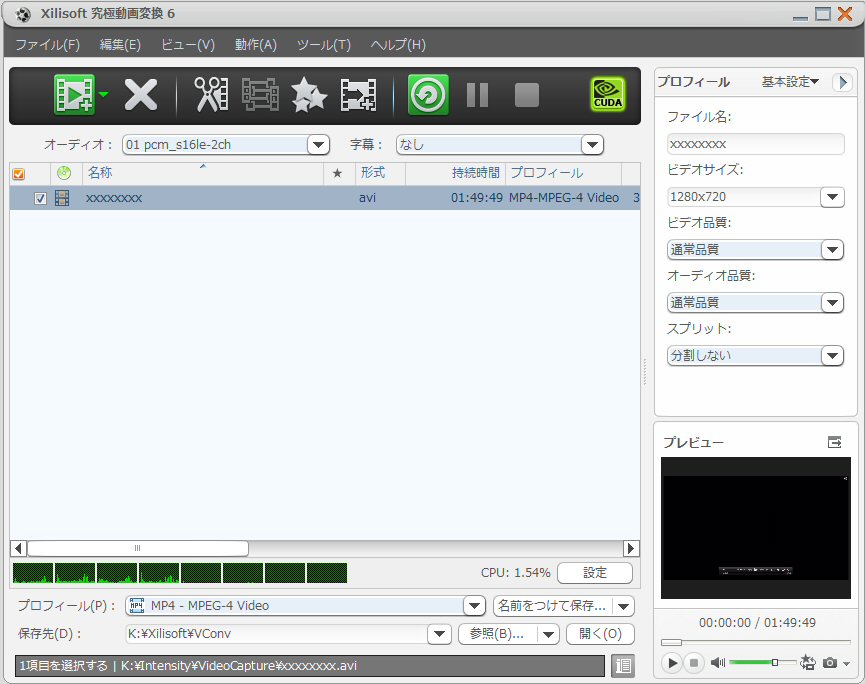Screen dimensions: 865x684
Task: Click the MP4 icon in profile field
Action: [137, 606]
